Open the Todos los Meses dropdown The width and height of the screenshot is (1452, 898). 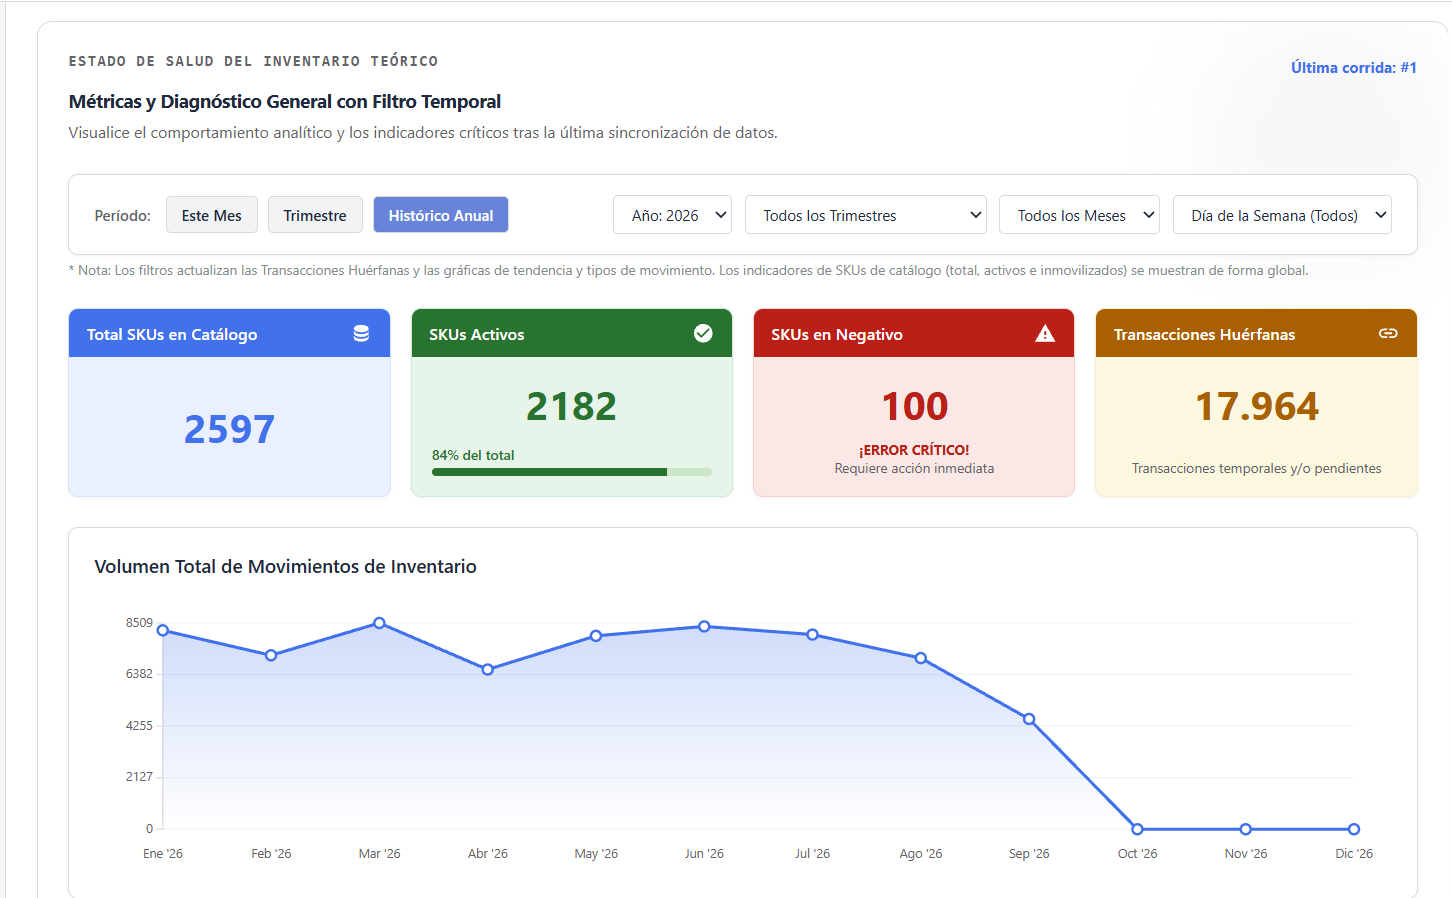1079,215
